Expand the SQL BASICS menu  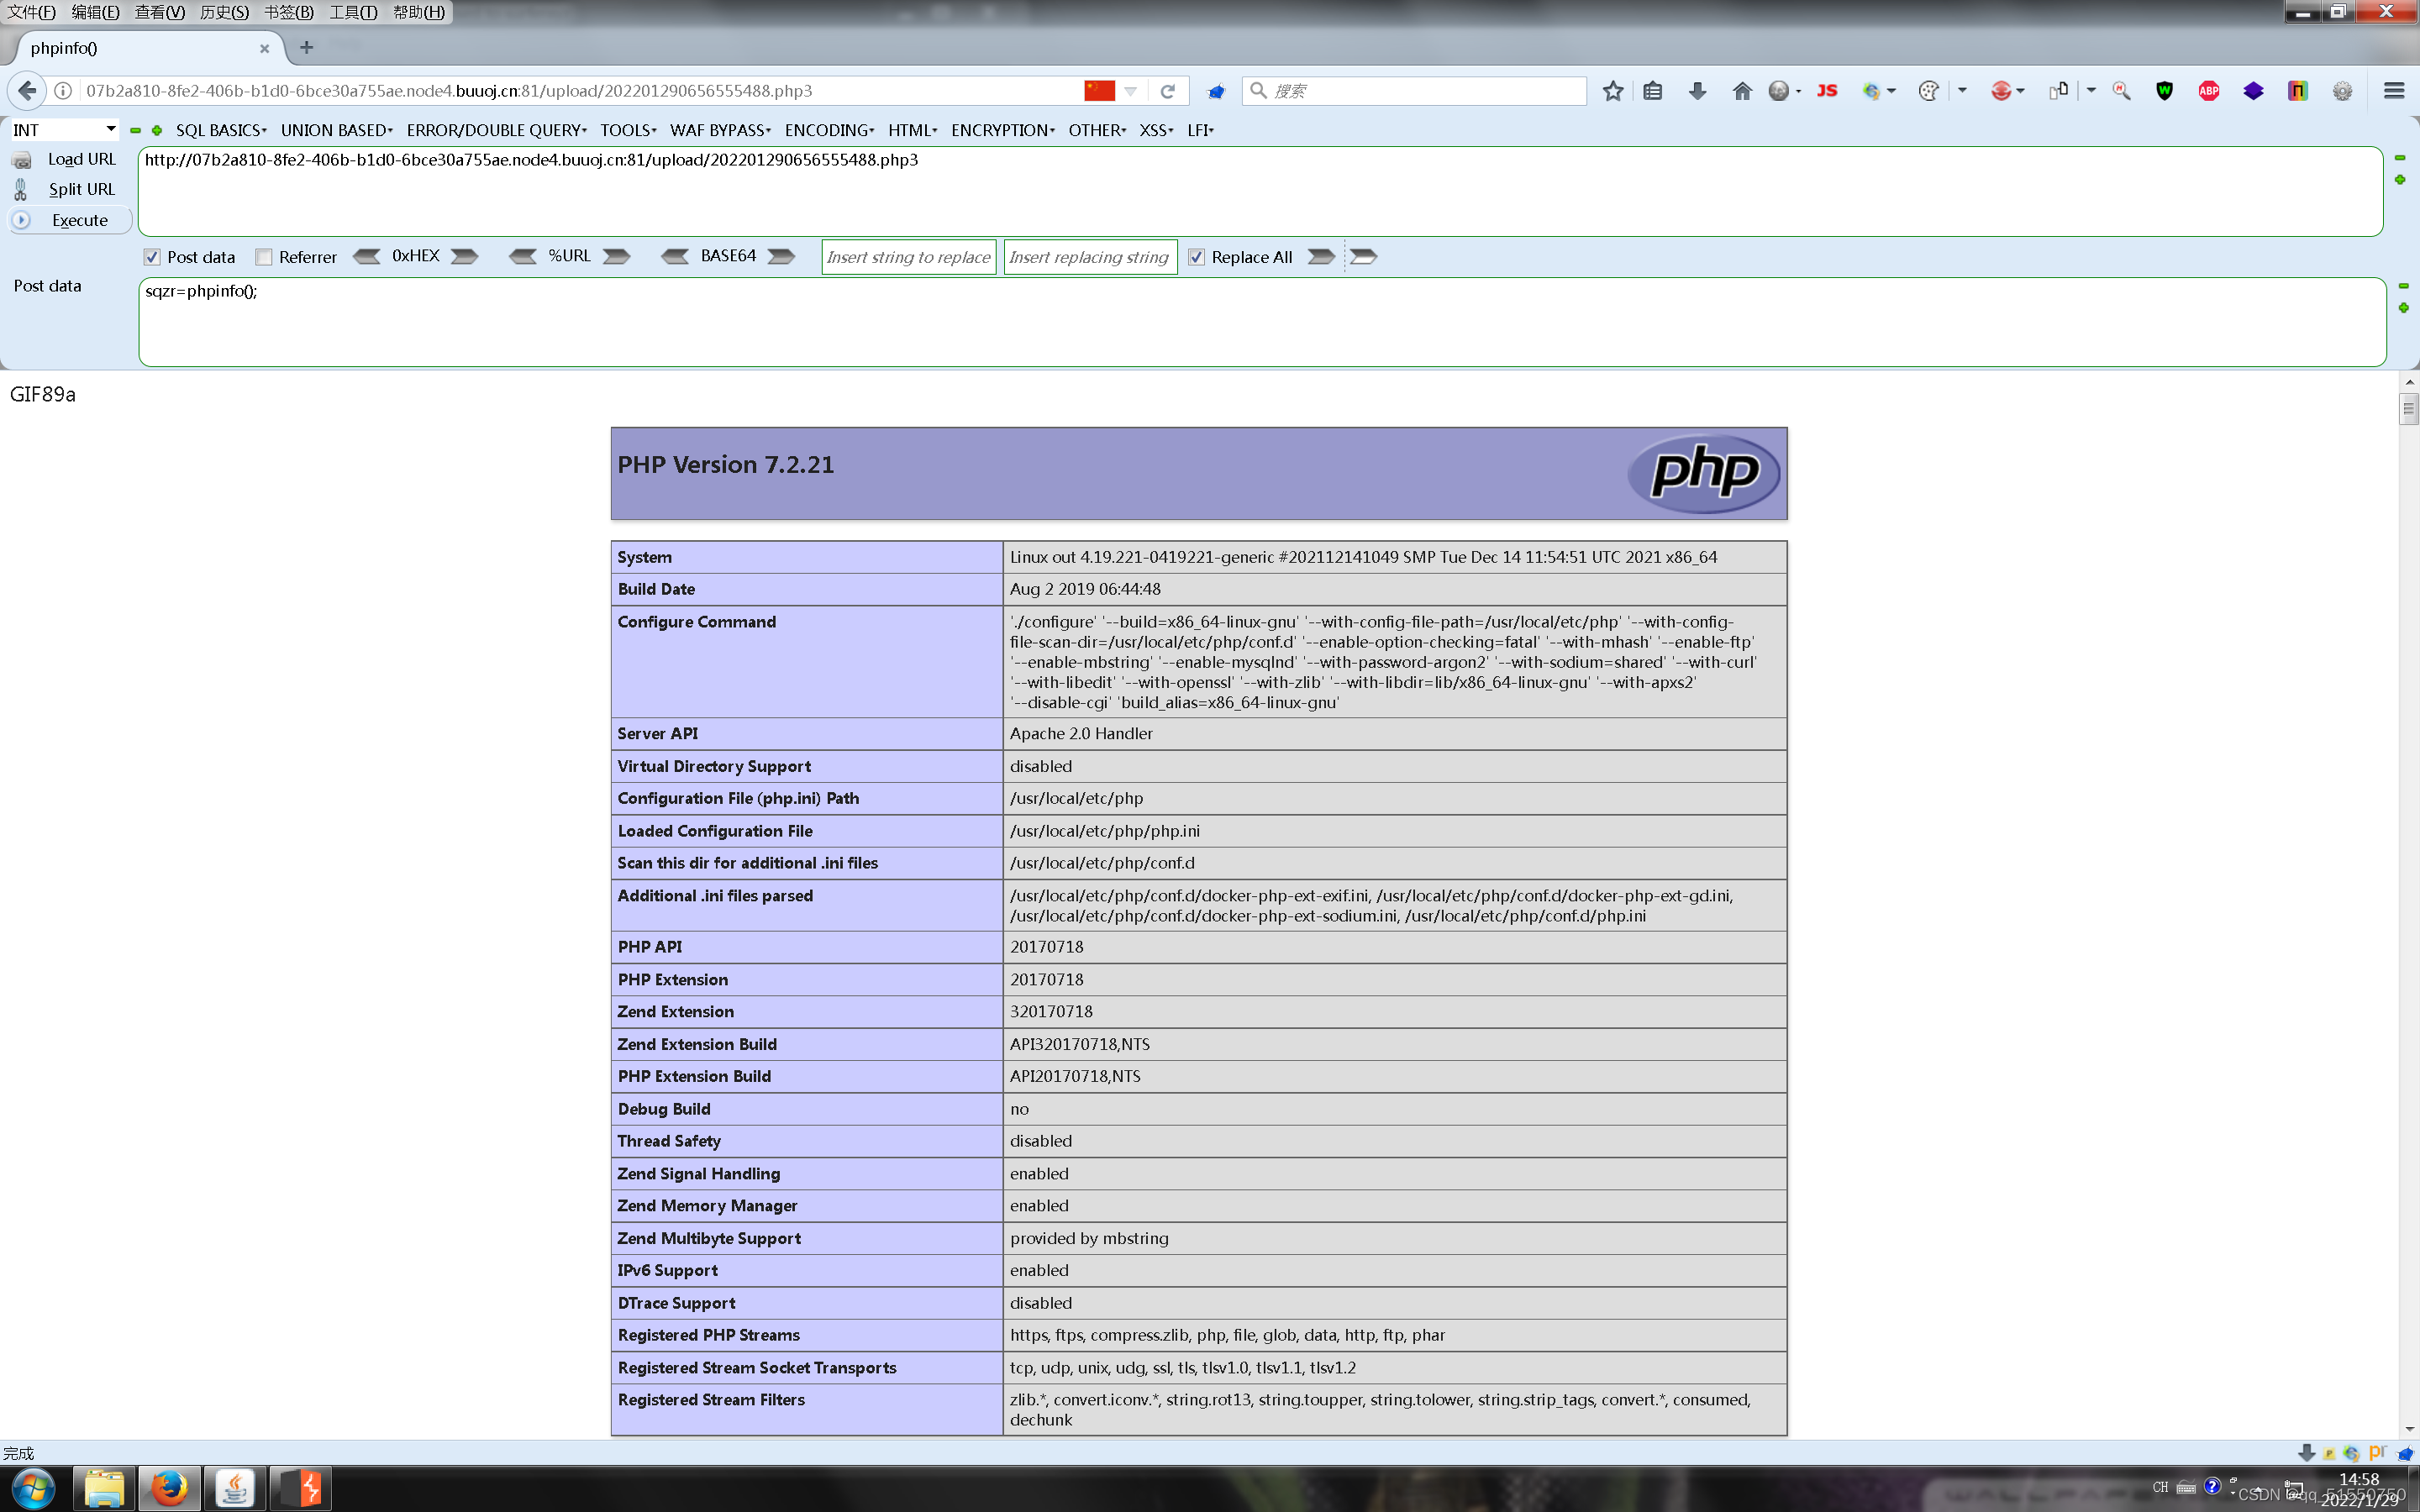click(221, 130)
